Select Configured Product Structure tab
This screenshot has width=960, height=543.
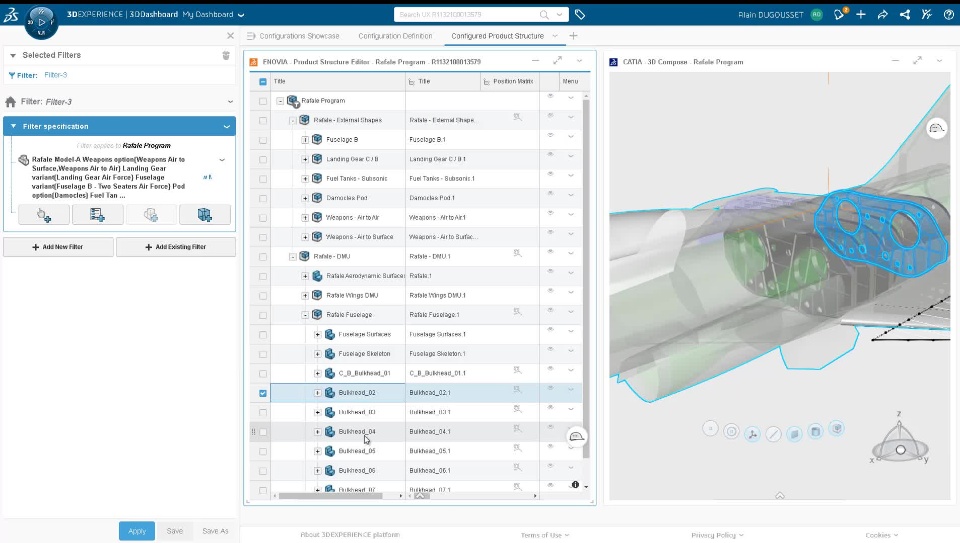click(497, 36)
